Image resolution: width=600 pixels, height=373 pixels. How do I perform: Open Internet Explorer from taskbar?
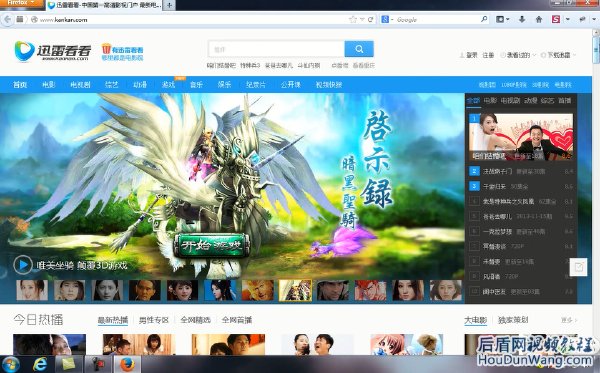coord(39,364)
